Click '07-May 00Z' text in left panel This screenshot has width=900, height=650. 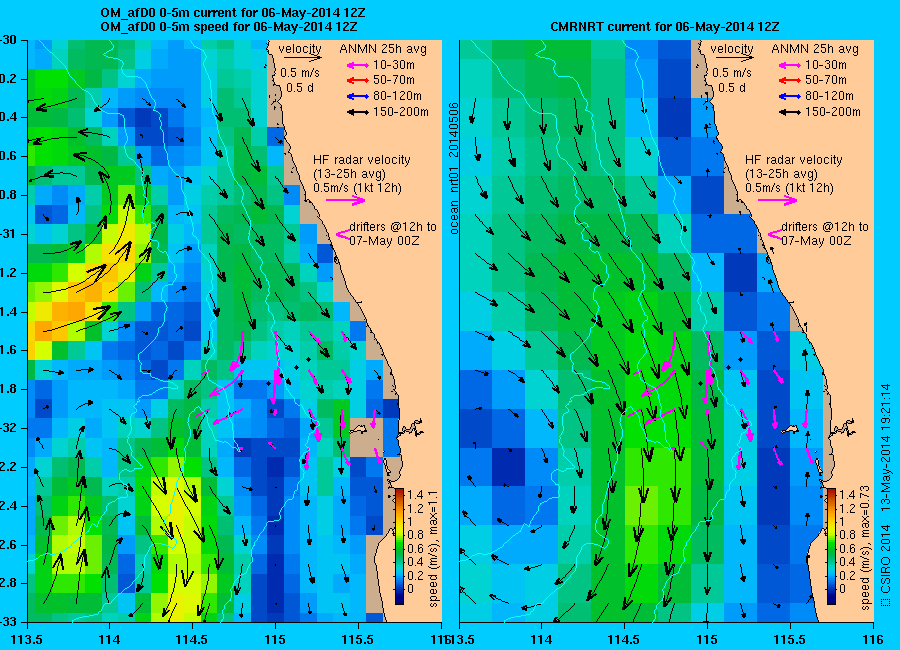[384, 241]
